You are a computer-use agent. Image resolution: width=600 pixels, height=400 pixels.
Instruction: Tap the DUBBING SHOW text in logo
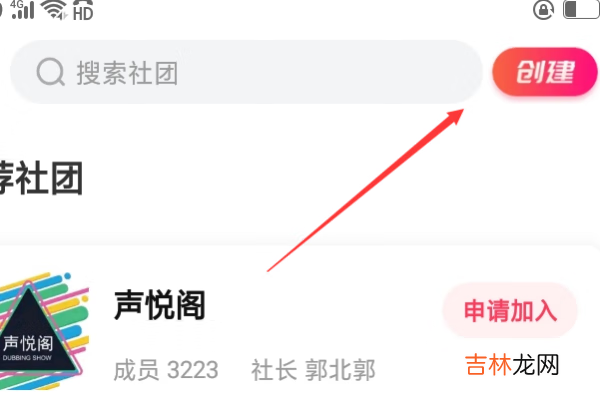[x=27, y=358]
